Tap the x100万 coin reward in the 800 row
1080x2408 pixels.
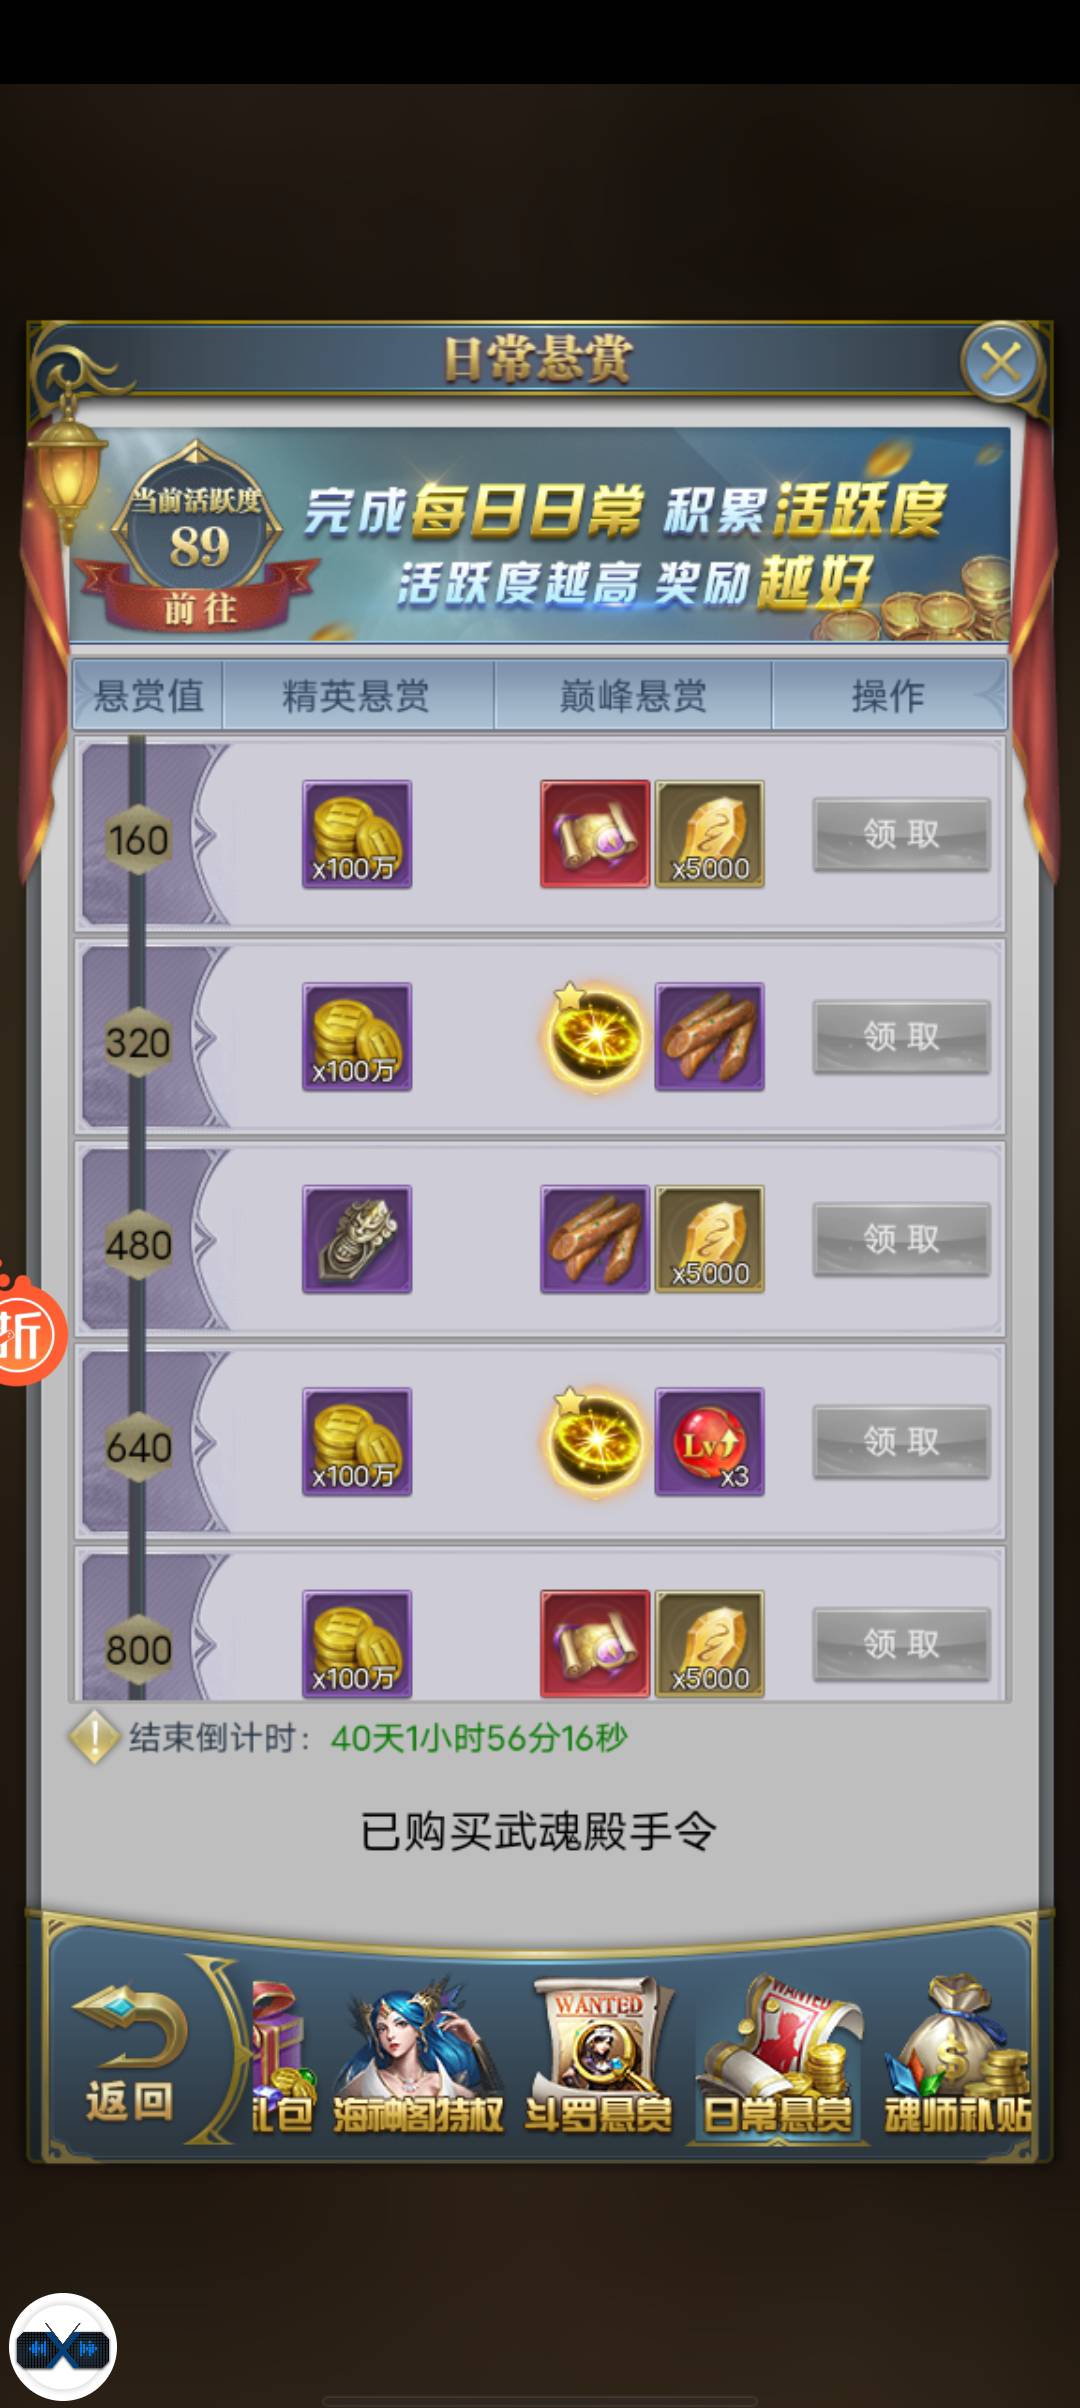click(357, 1643)
